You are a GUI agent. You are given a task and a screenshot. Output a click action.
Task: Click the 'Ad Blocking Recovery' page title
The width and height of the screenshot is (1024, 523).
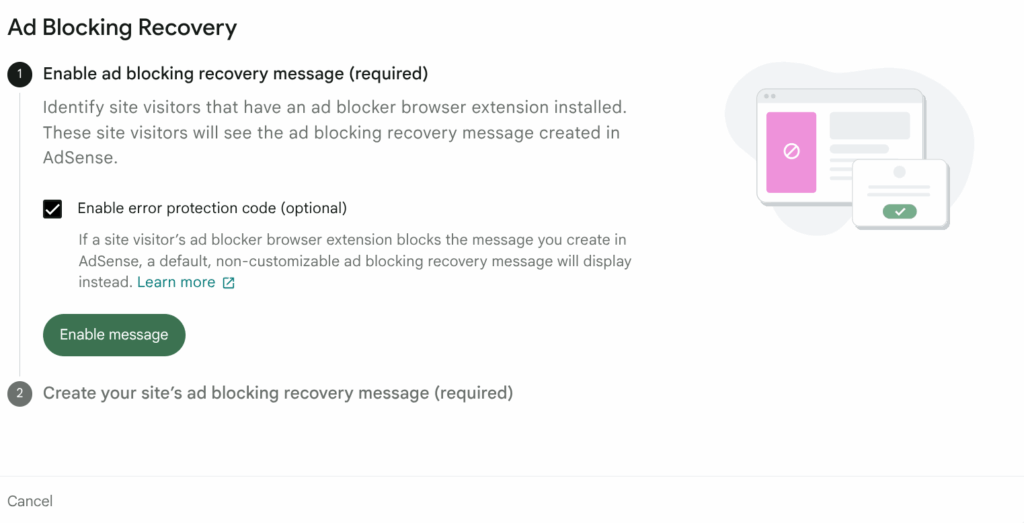click(x=122, y=27)
